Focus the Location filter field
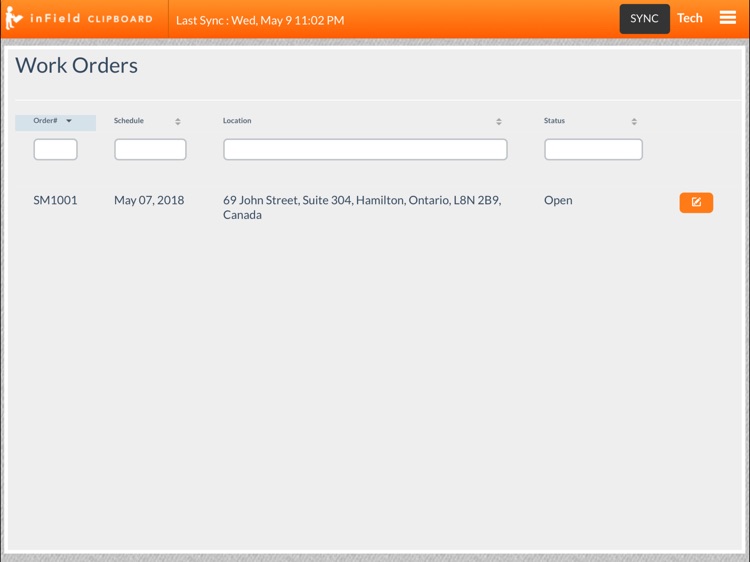The image size is (750, 562). [x=365, y=149]
